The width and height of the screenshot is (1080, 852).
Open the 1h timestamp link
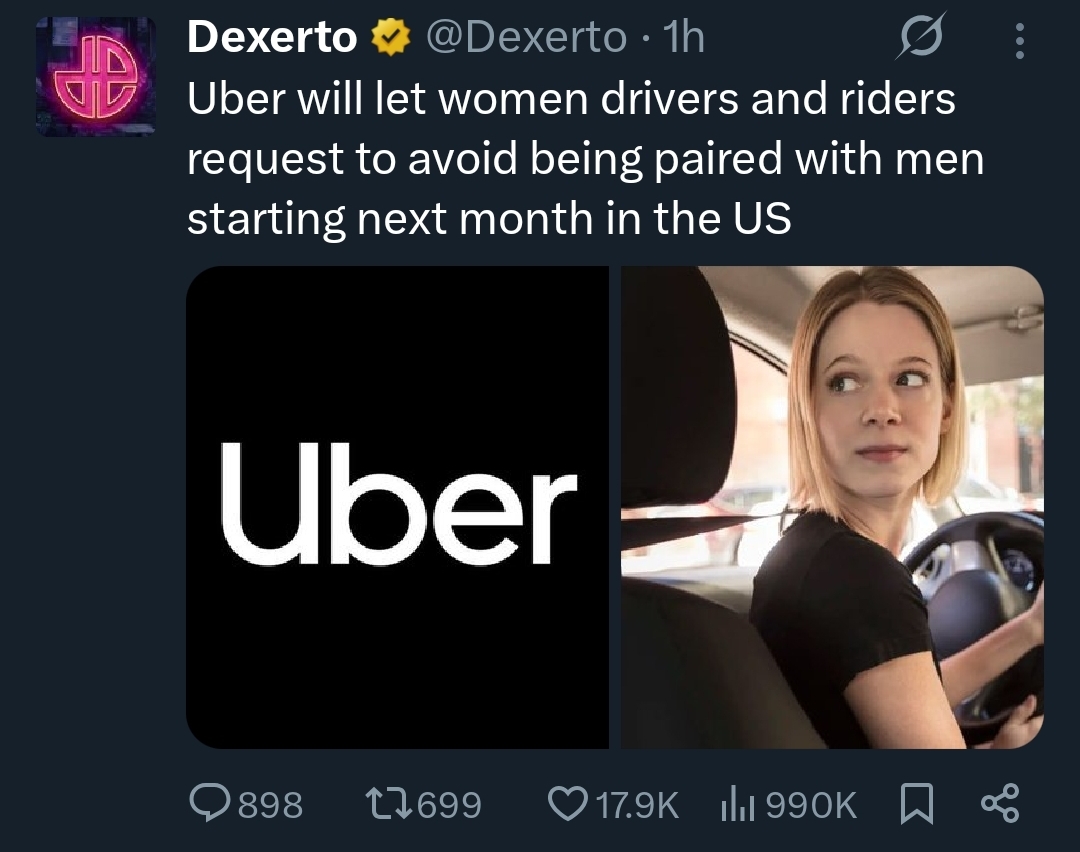(682, 37)
